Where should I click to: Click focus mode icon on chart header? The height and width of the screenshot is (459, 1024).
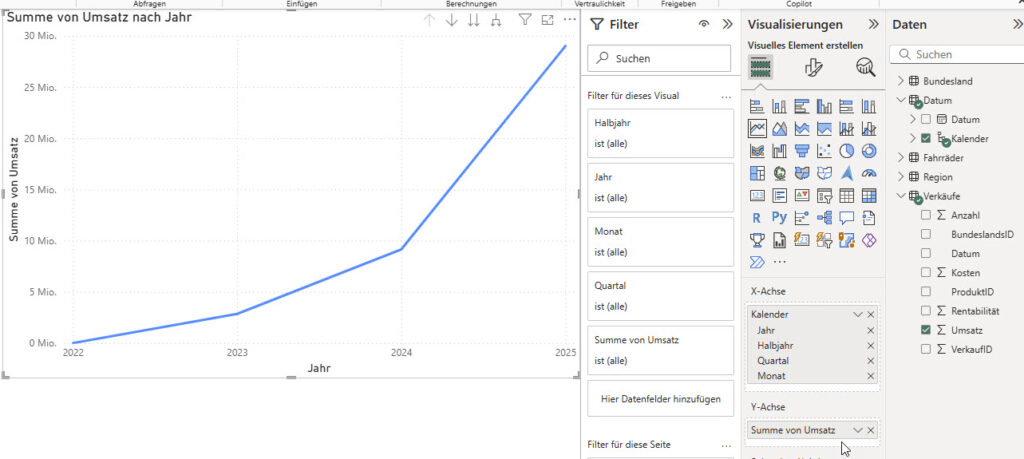tap(547, 20)
